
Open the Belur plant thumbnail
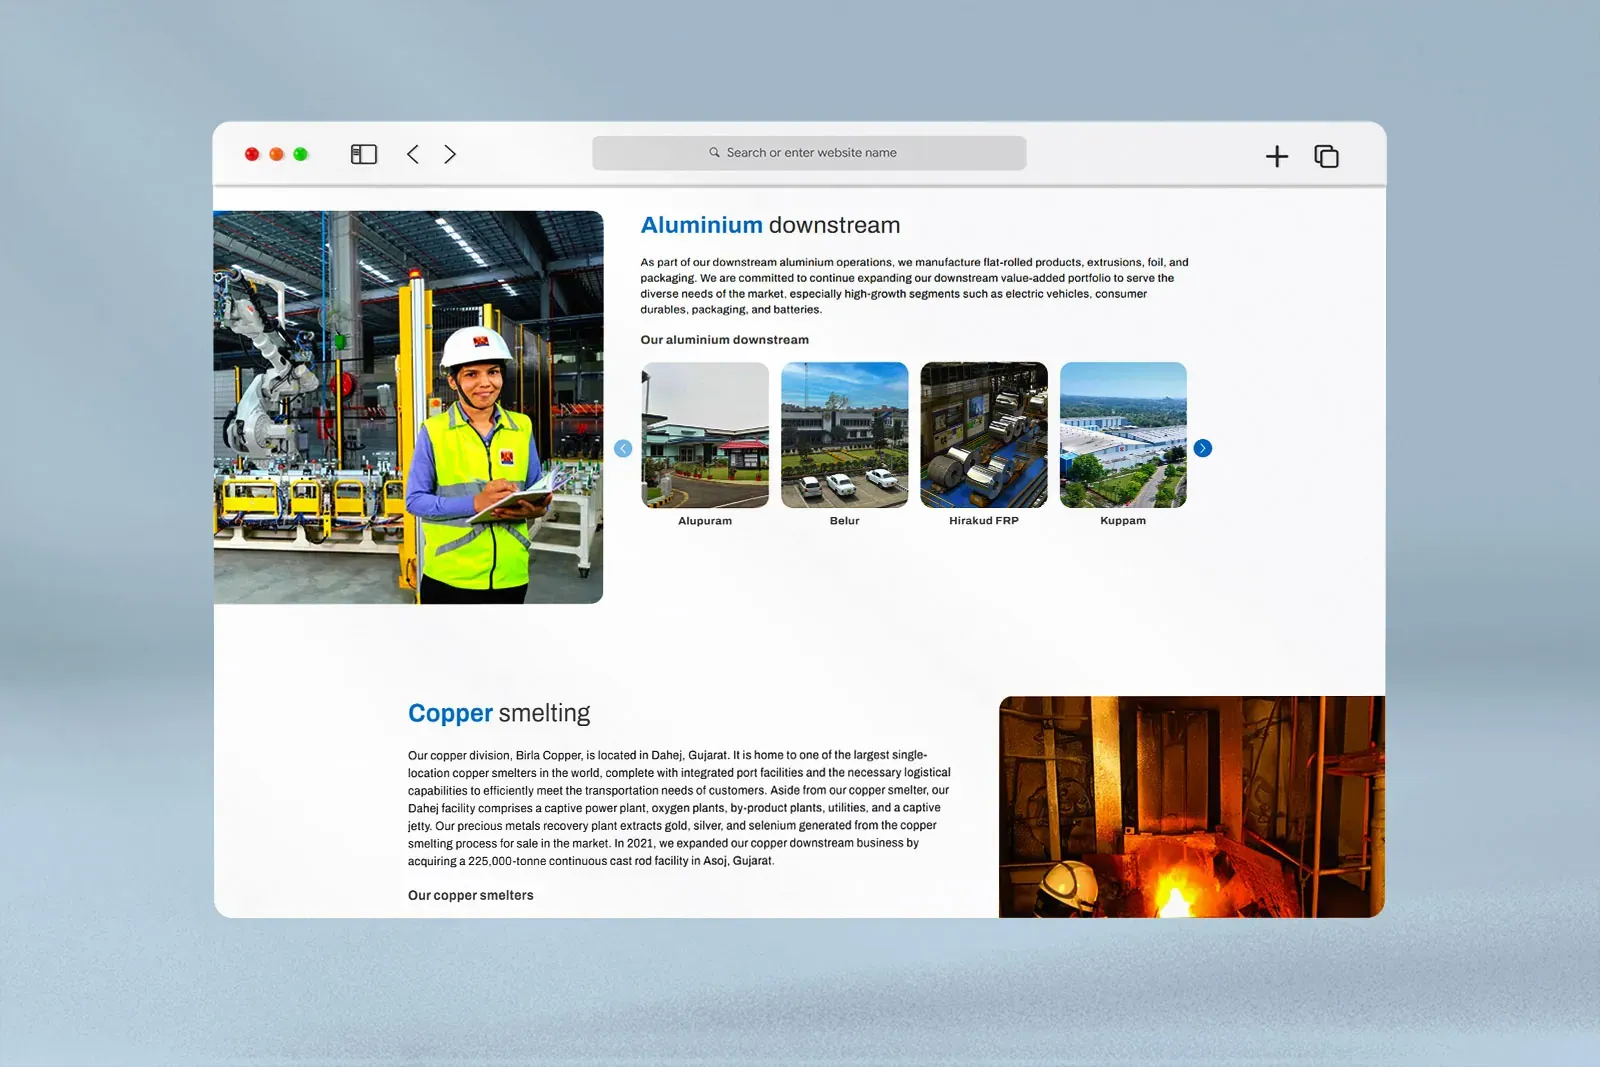(x=845, y=435)
